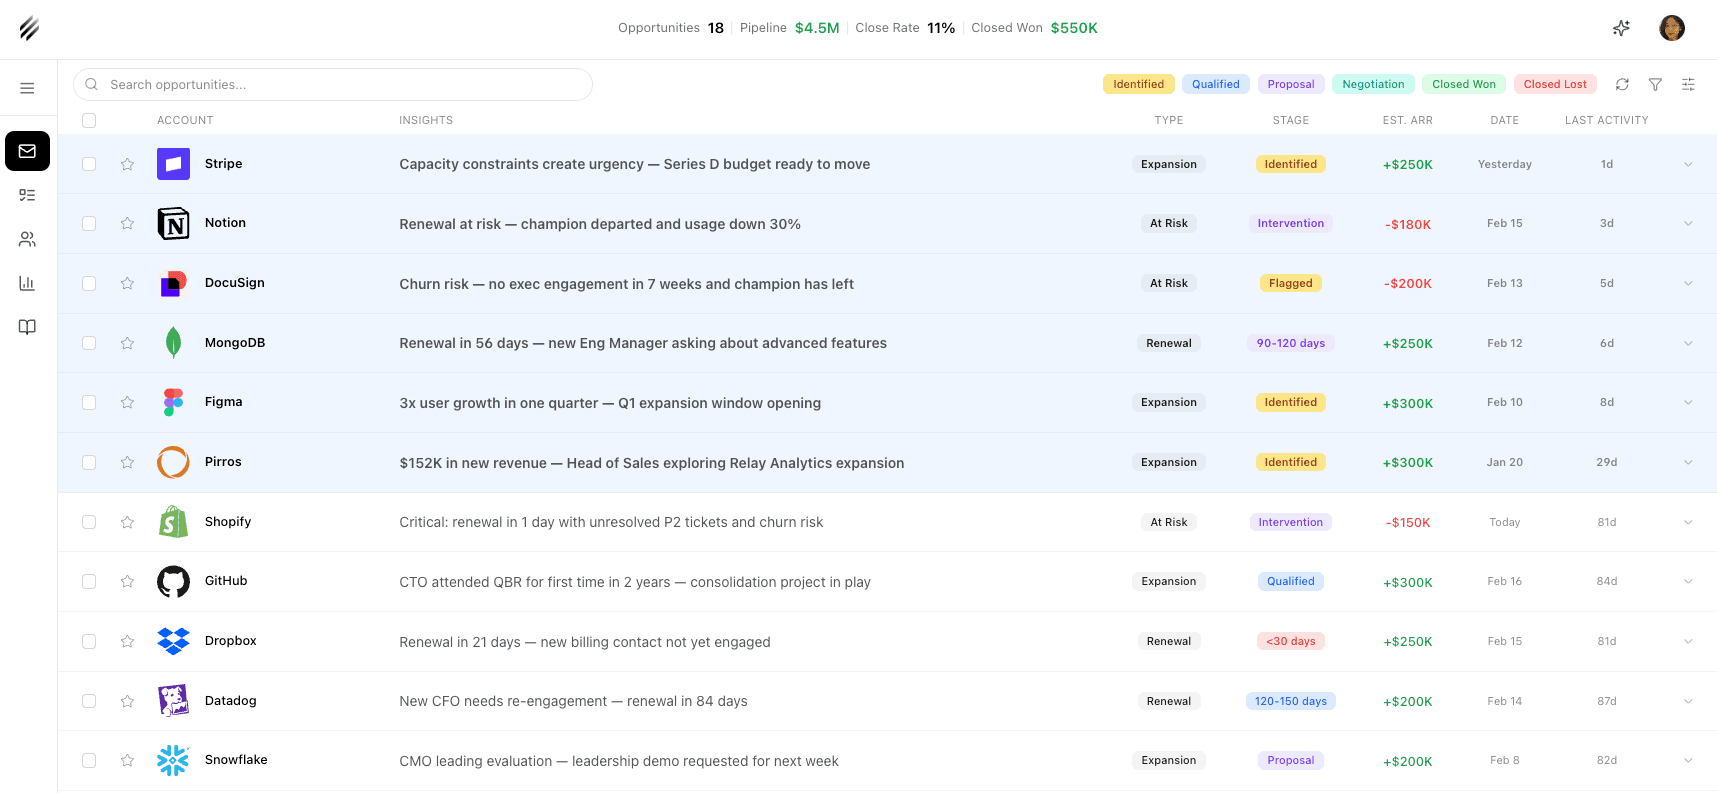Filter by the Closed Lost stage chip

(1555, 84)
